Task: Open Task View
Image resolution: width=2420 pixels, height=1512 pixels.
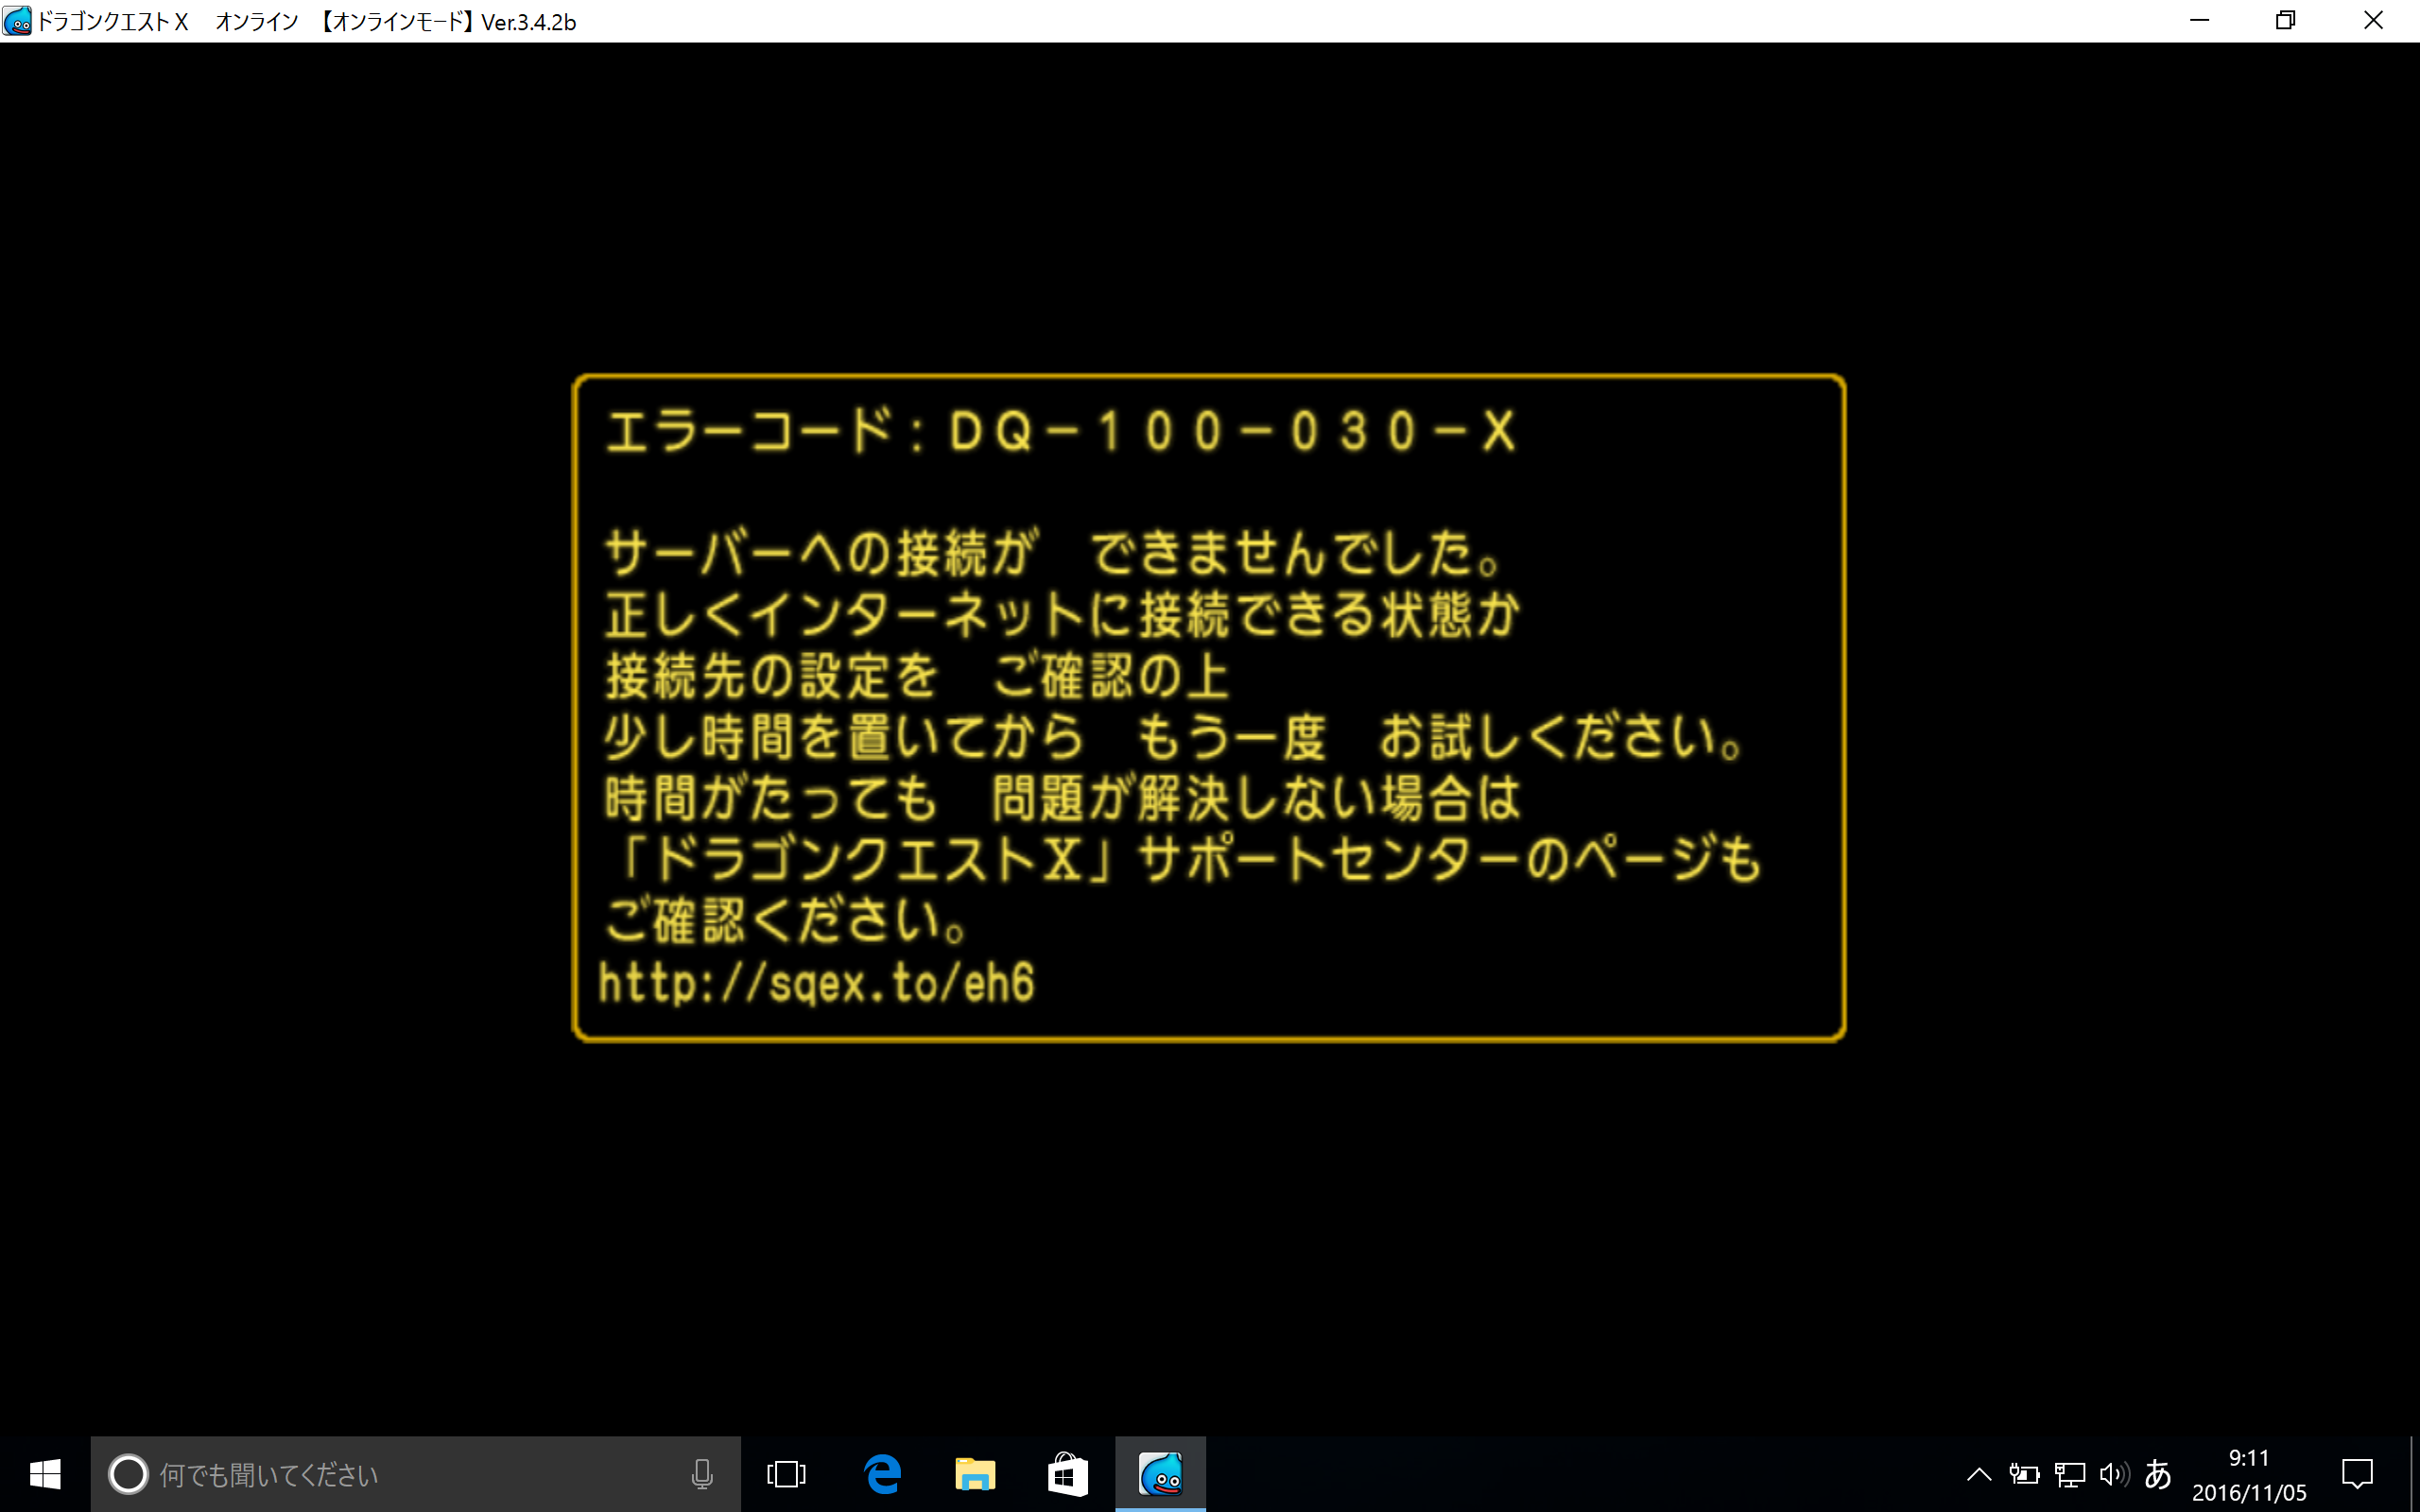Action: pos(786,1474)
